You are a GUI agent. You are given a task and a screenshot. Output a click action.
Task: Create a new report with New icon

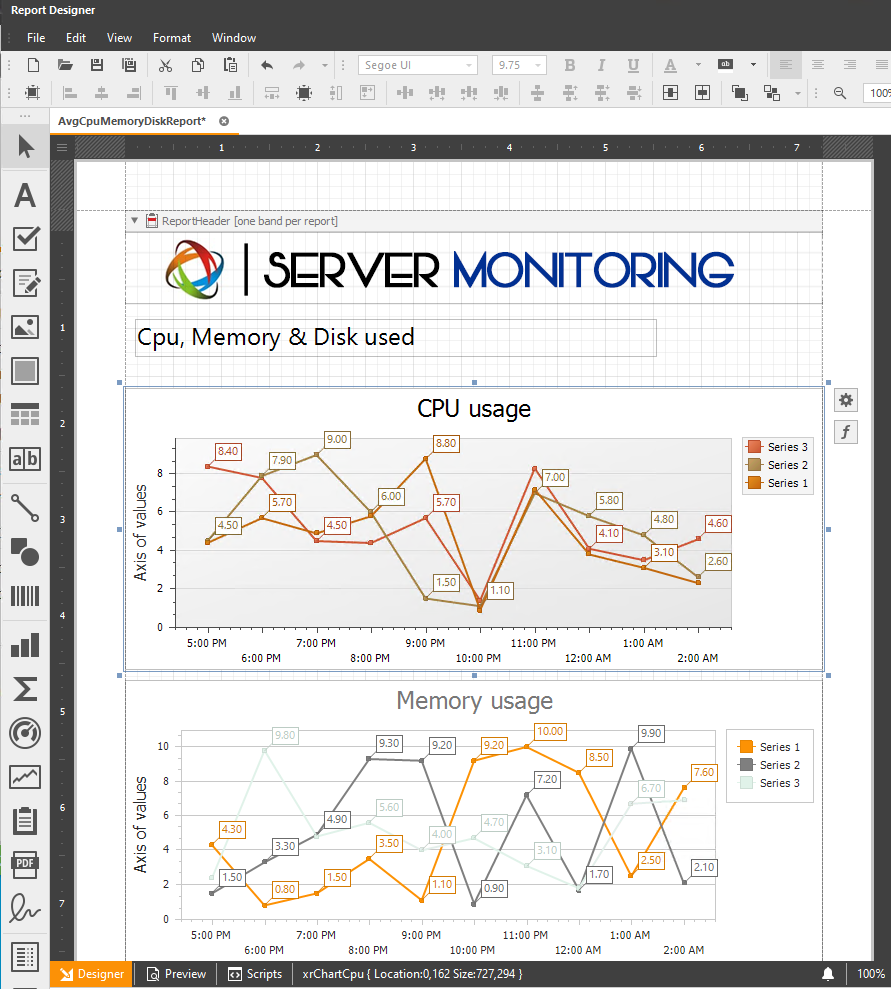(x=33, y=65)
